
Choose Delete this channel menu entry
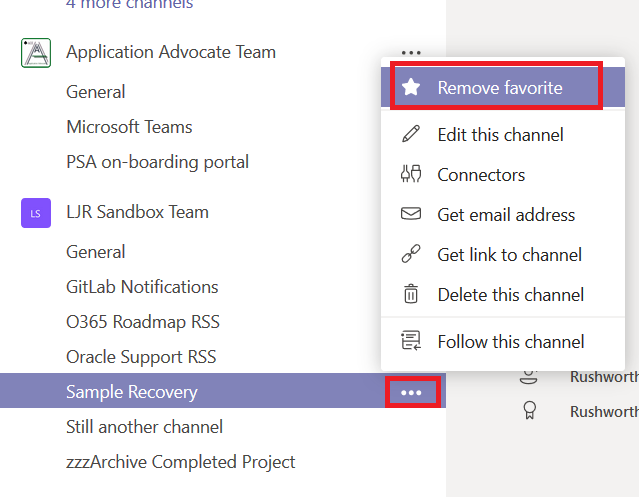[510, 294]
